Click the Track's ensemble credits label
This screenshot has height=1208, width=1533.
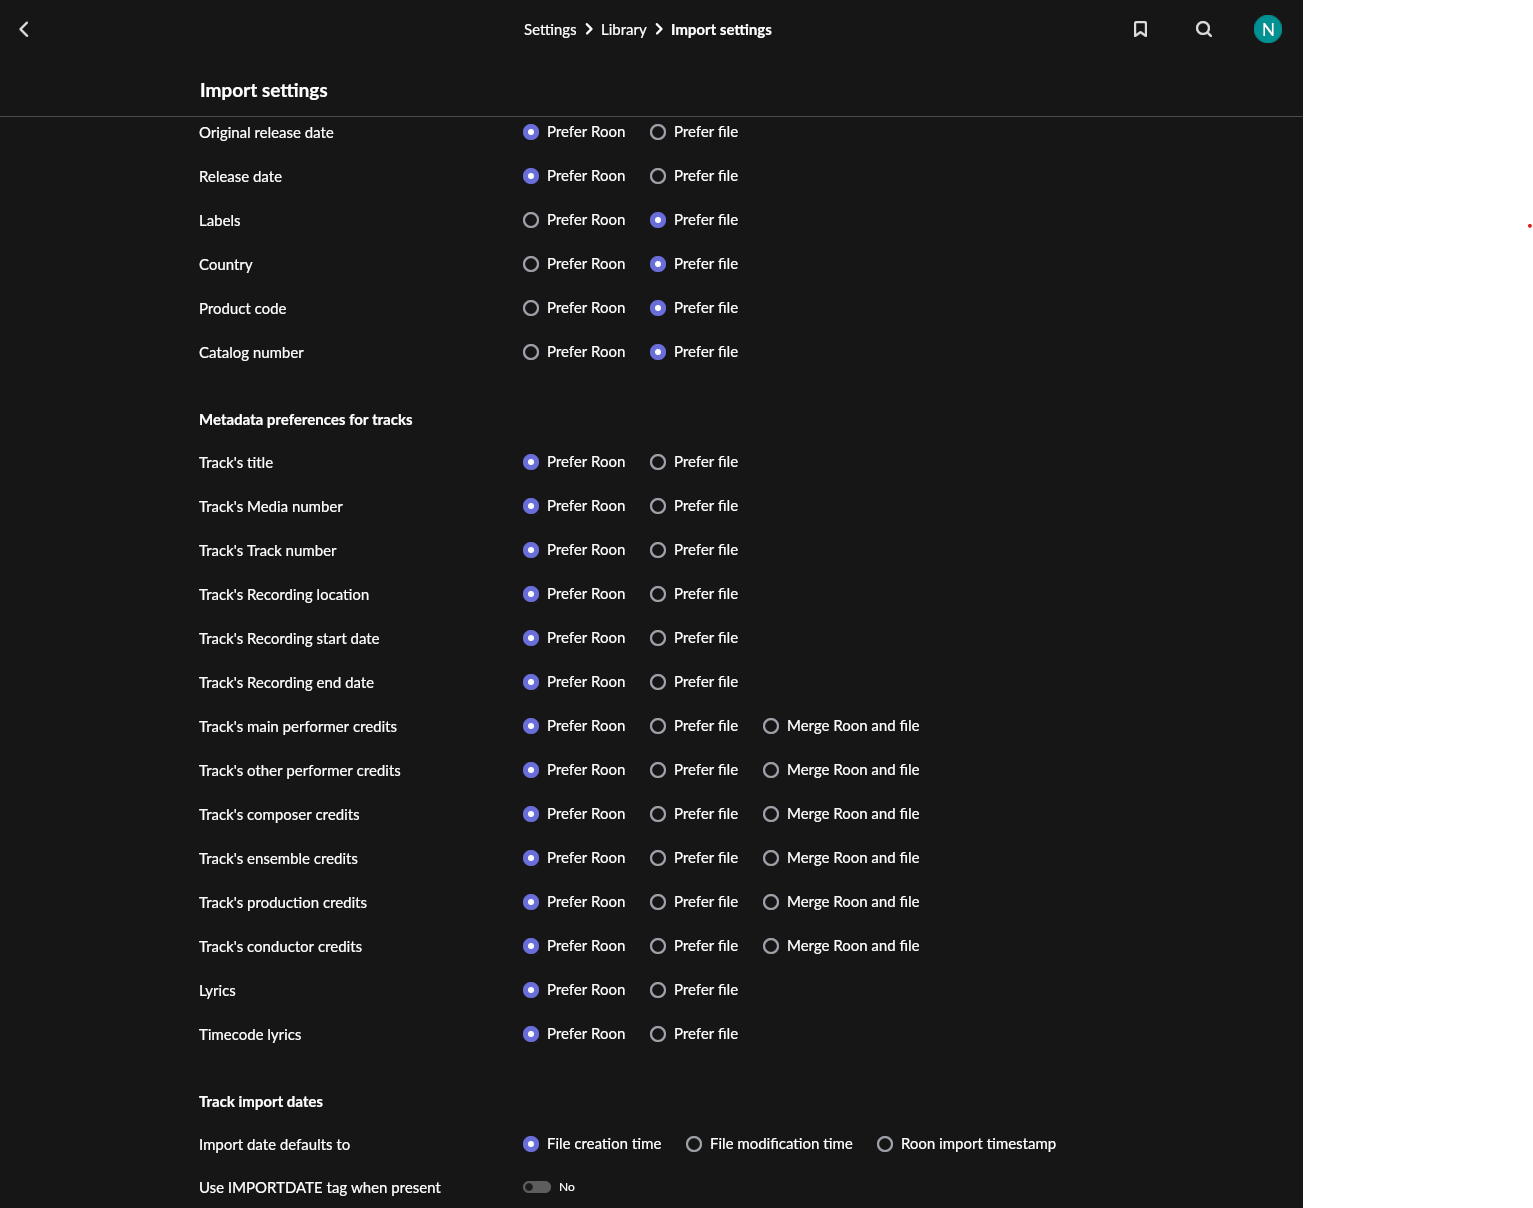click(x=278, y=859)
